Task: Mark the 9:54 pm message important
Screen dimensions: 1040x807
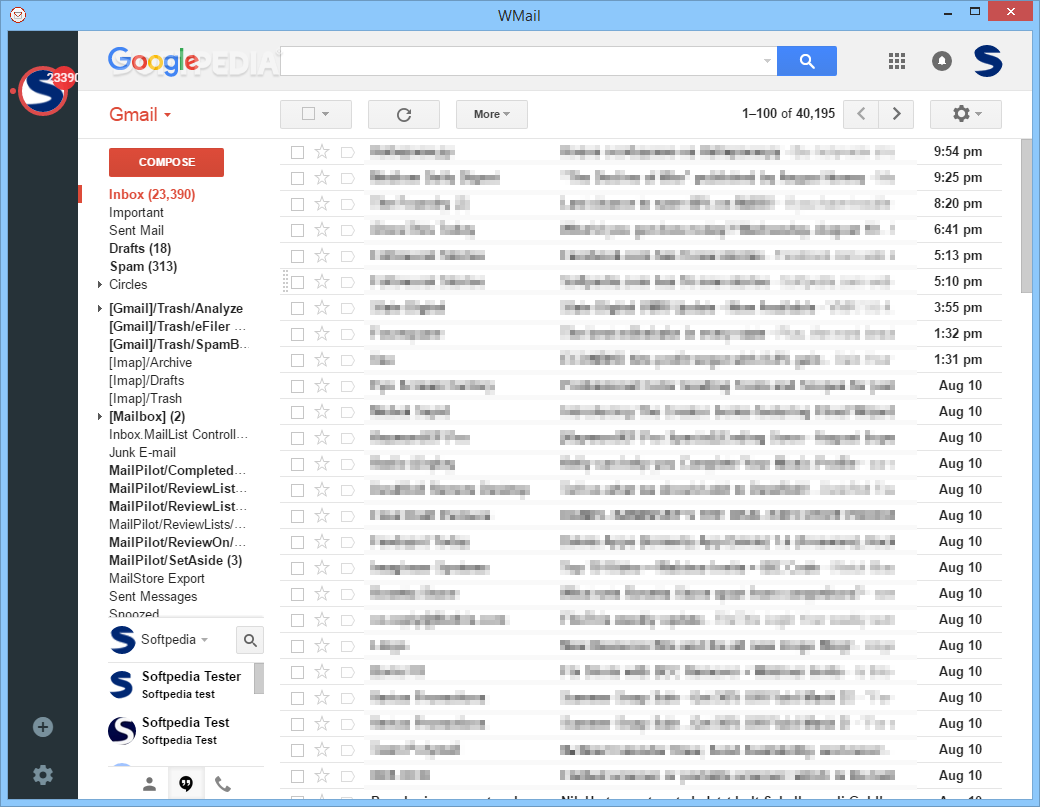Action: coord(348,153)
